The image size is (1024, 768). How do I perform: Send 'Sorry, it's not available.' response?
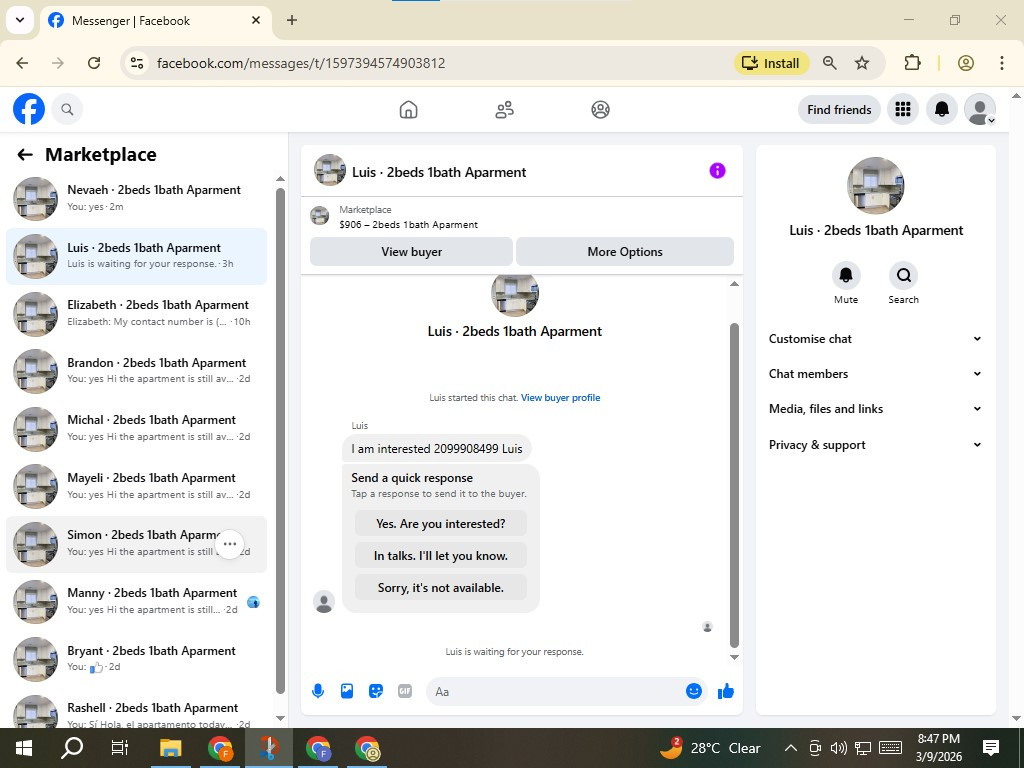(x=441, y=588)
